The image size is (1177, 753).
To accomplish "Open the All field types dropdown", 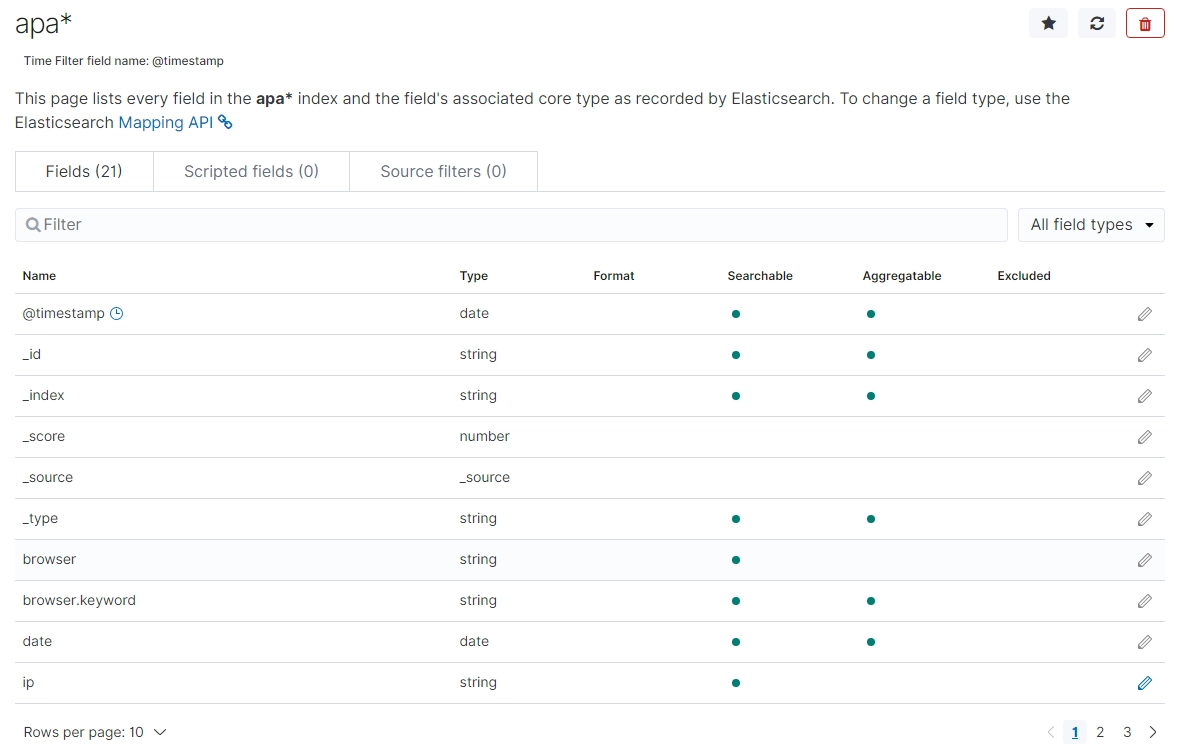I will click(x=1091, y=224).
